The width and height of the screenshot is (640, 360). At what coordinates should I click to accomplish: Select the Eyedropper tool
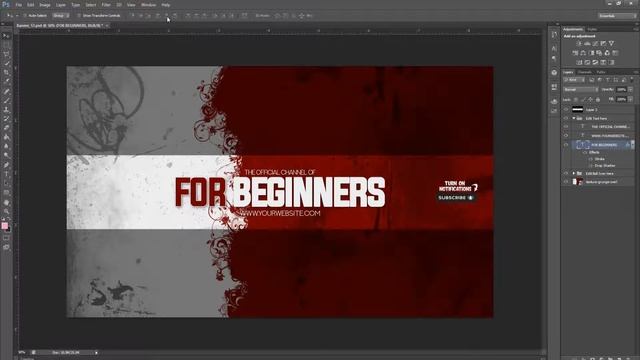(x=6, y=81)
